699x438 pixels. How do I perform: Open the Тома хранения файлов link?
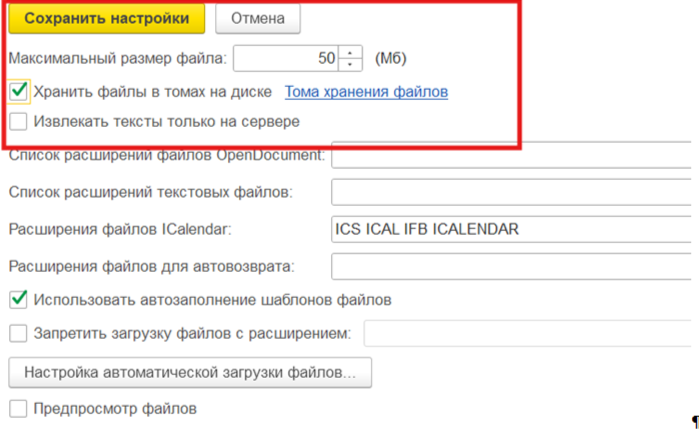coord(366,92)
